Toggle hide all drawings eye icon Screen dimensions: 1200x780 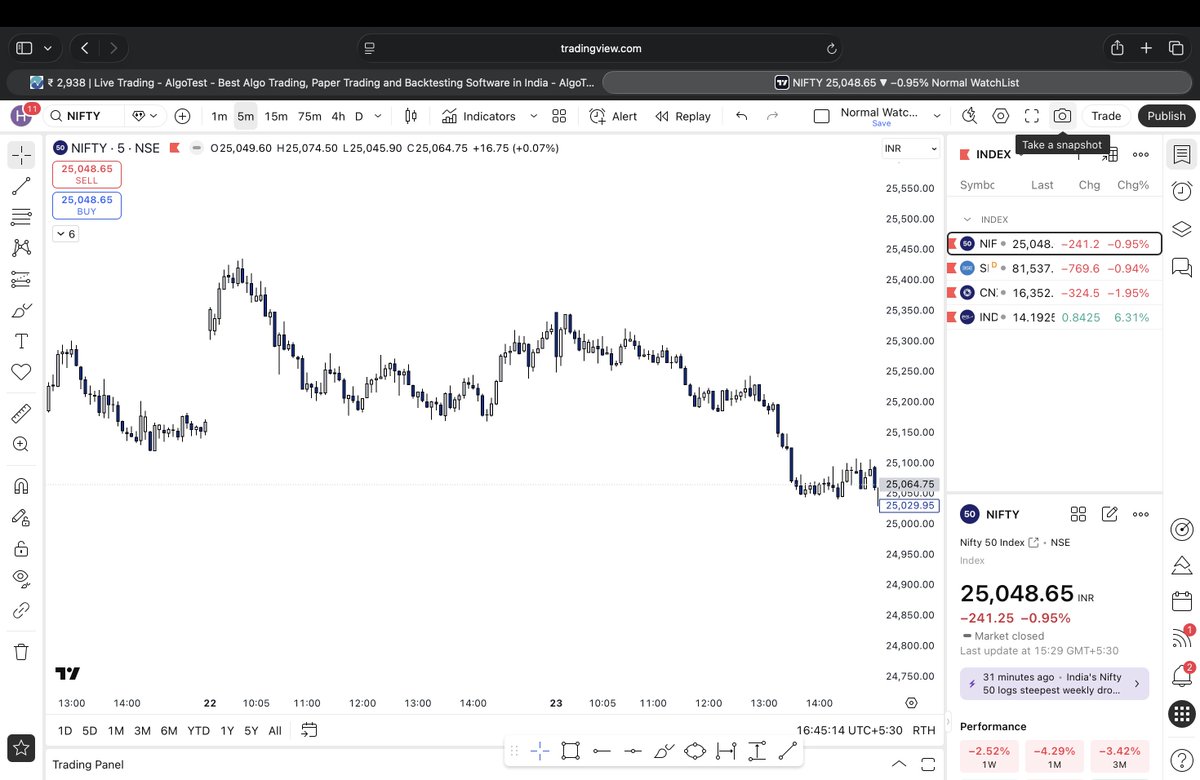[21, 579]
